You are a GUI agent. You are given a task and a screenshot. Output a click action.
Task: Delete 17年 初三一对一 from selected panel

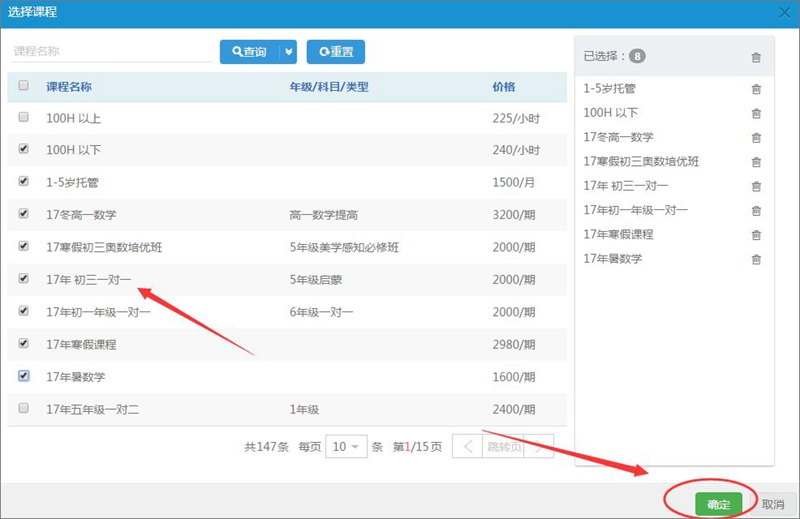click(756, 186)
